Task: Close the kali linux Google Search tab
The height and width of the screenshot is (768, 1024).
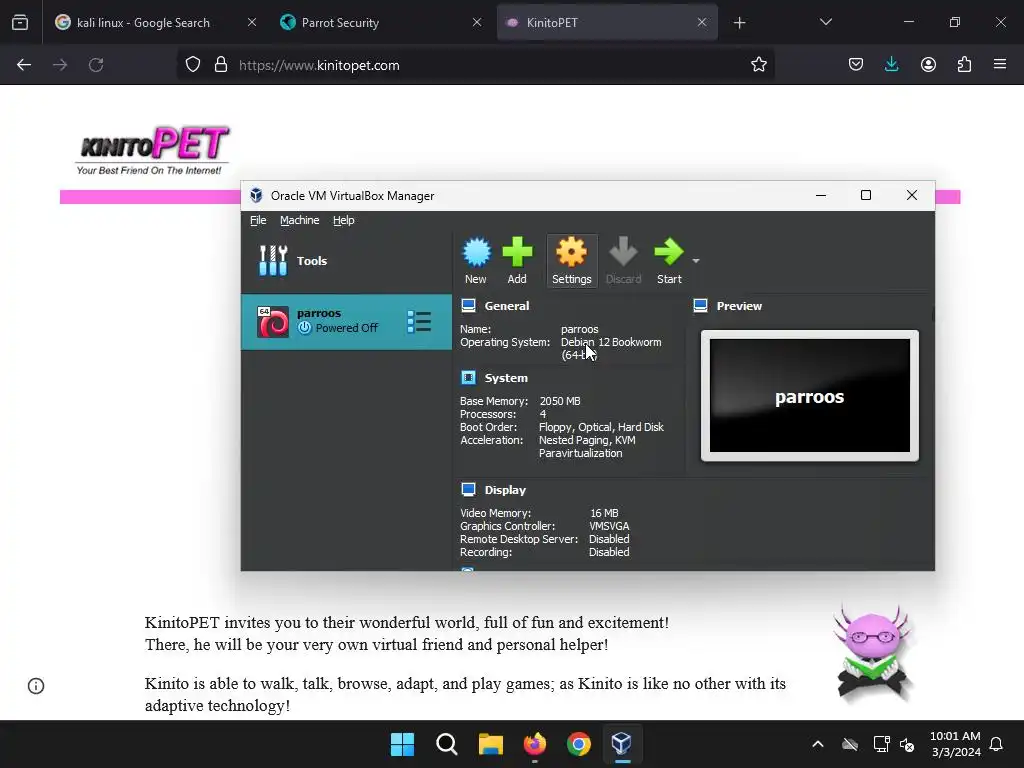Action: click(x=252, y=22)
